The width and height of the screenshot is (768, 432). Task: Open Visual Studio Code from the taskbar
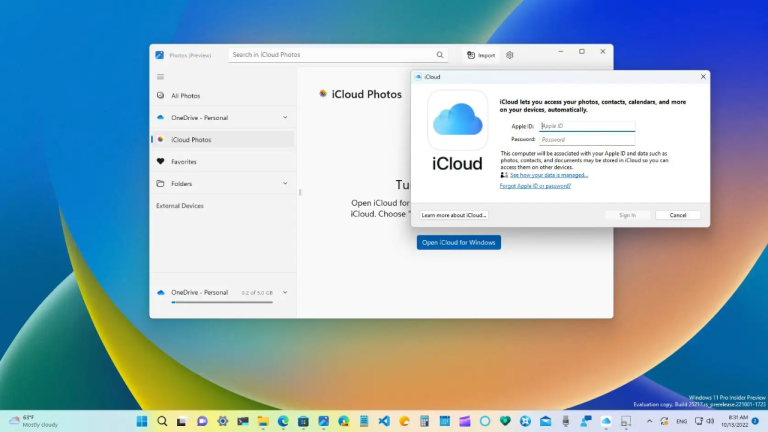coord(384,421)
